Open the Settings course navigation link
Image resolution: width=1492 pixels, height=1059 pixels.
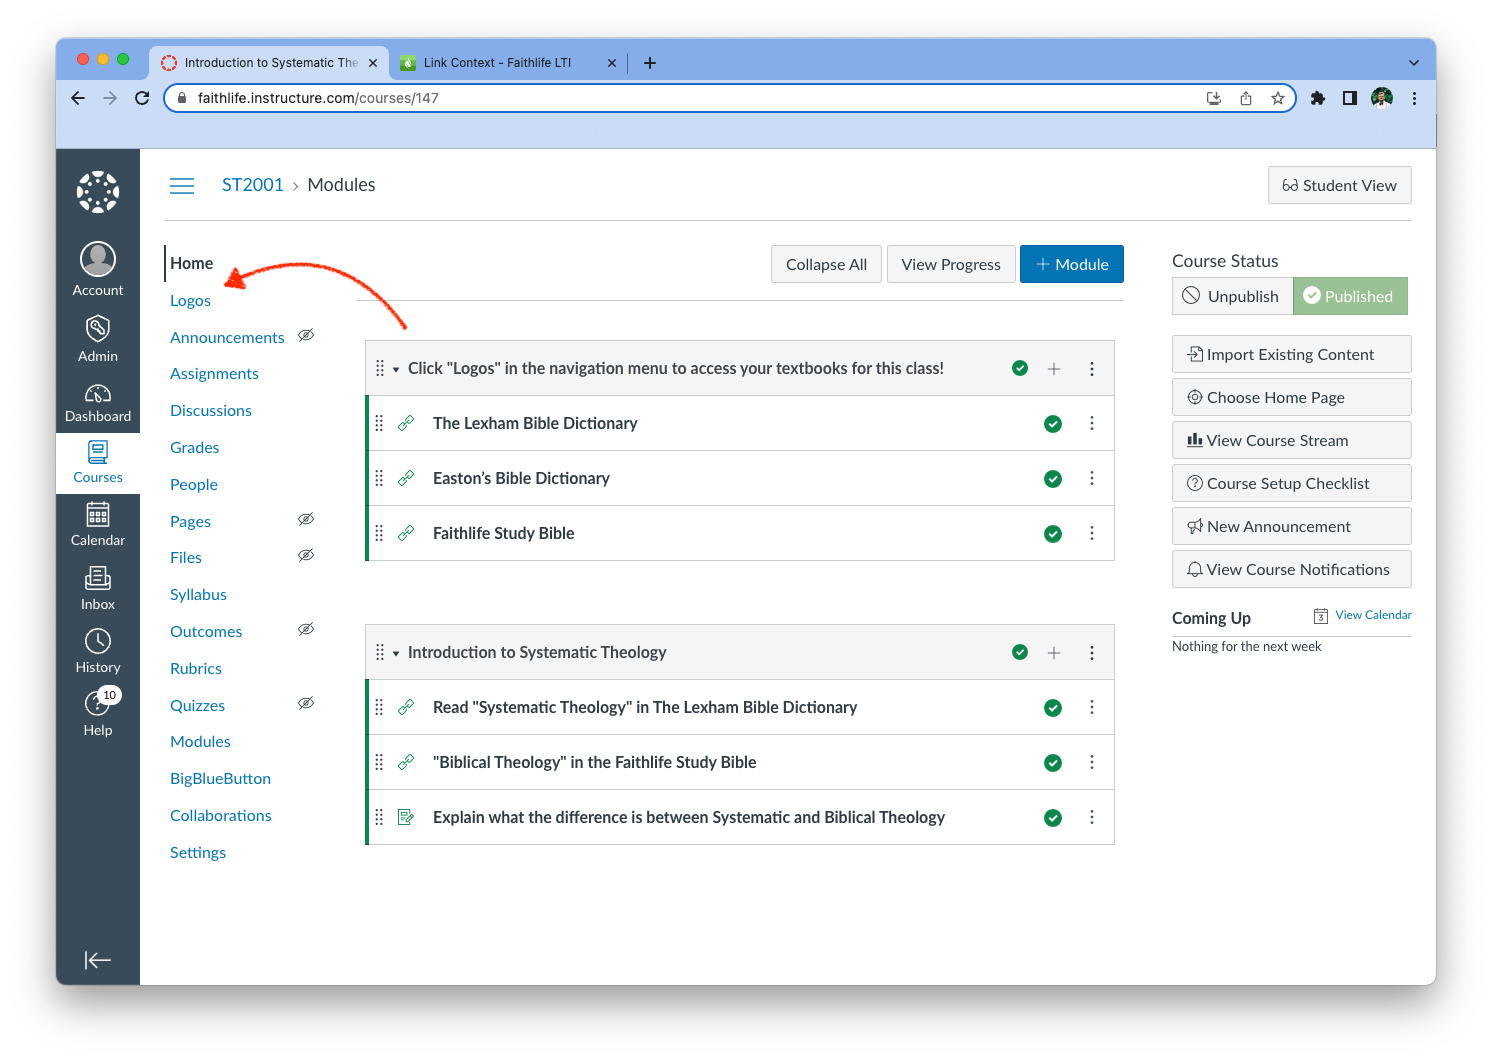click(x=198, y=853)
